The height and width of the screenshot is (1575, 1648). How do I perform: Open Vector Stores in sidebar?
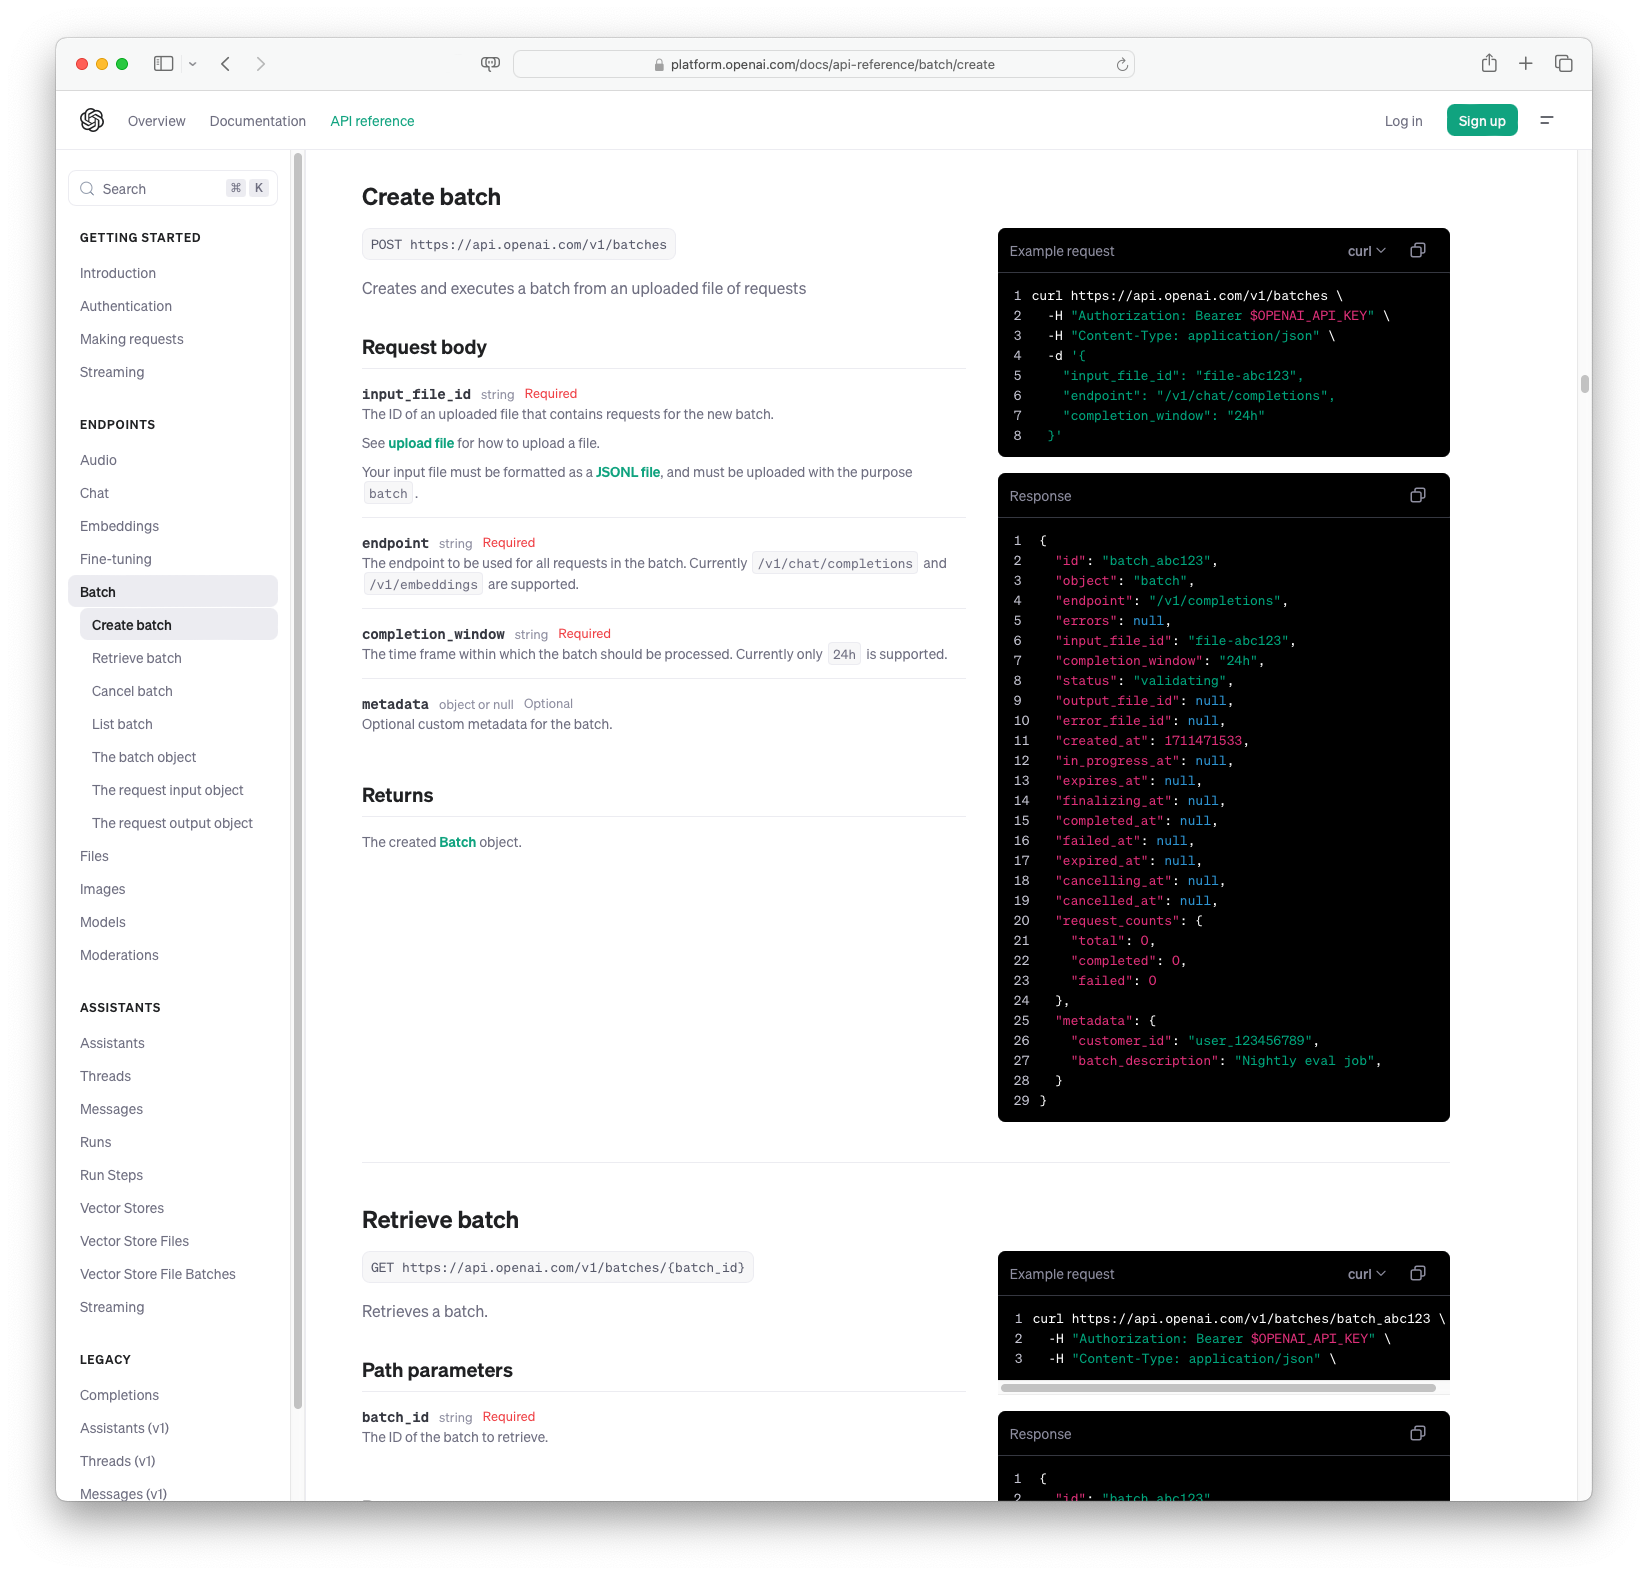[x=122, y=1208]
